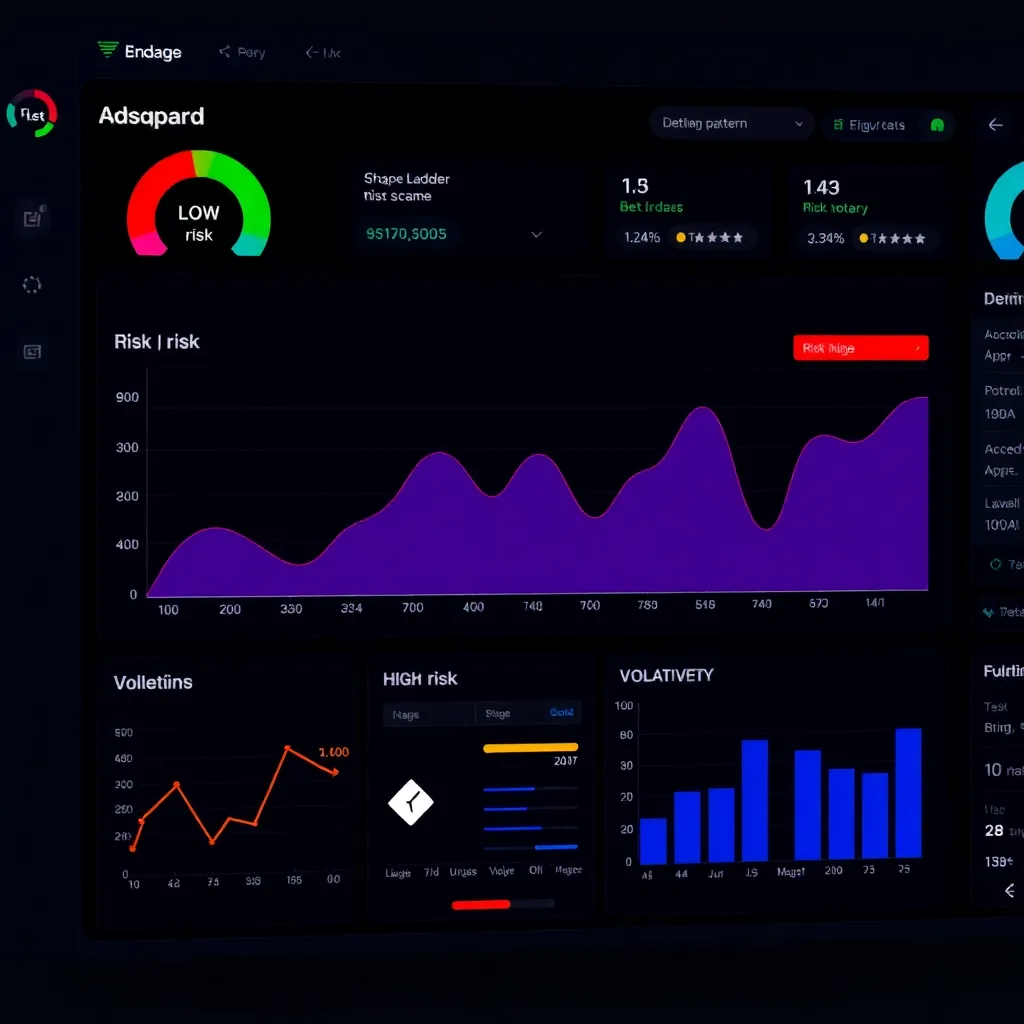Viewport: 1024px width, 1024px height.
Task: Click the share icon beside Pery
Action: (x=224, y=52)
